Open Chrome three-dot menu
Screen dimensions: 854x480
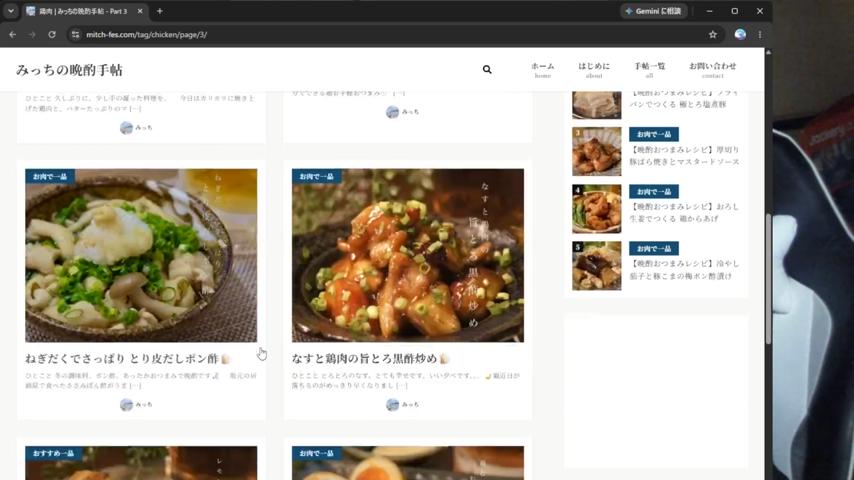click(760, 34)
